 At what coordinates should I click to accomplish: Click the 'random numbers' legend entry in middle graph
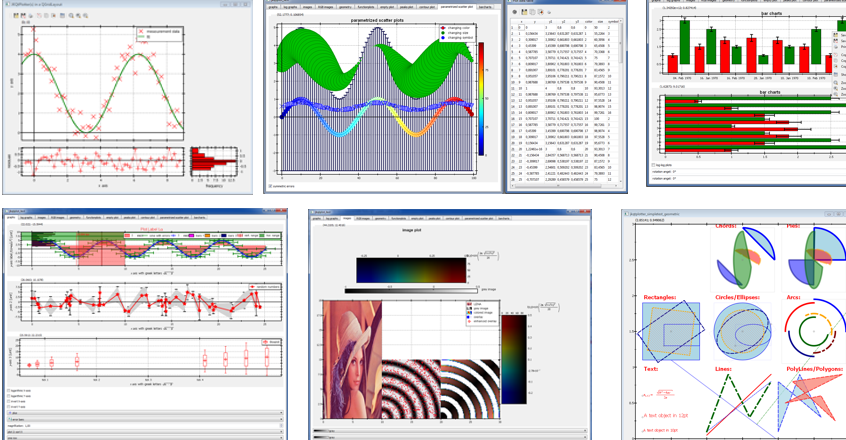coord(264,287)
